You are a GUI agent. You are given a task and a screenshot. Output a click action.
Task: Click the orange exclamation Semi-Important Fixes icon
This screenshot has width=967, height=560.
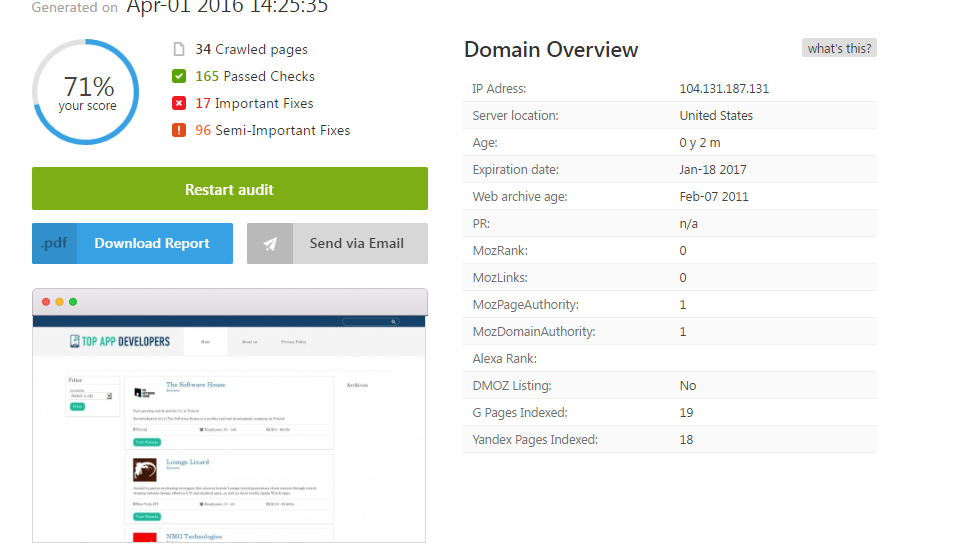coord(179,130)
